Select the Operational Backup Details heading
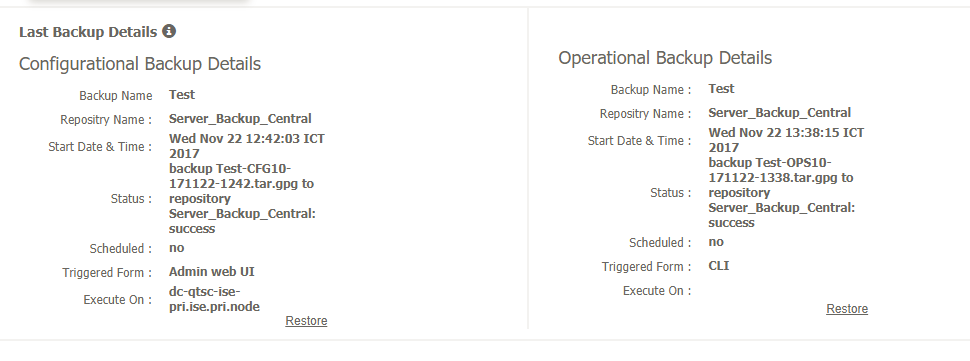Screen dimensions: 970x361 [665, 57]
